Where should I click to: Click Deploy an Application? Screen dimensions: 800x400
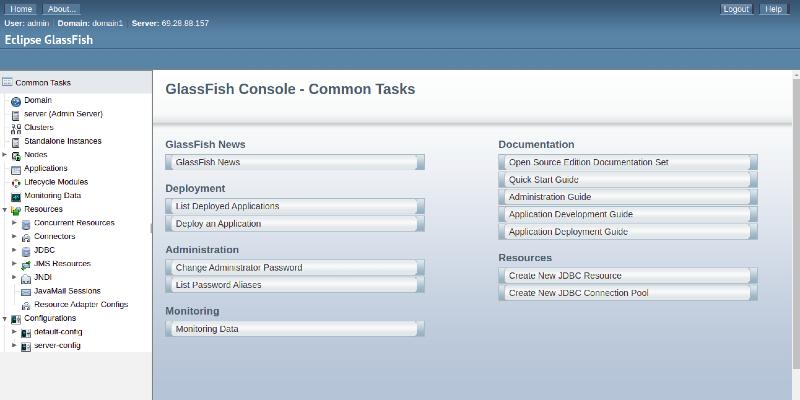(295, 223)
